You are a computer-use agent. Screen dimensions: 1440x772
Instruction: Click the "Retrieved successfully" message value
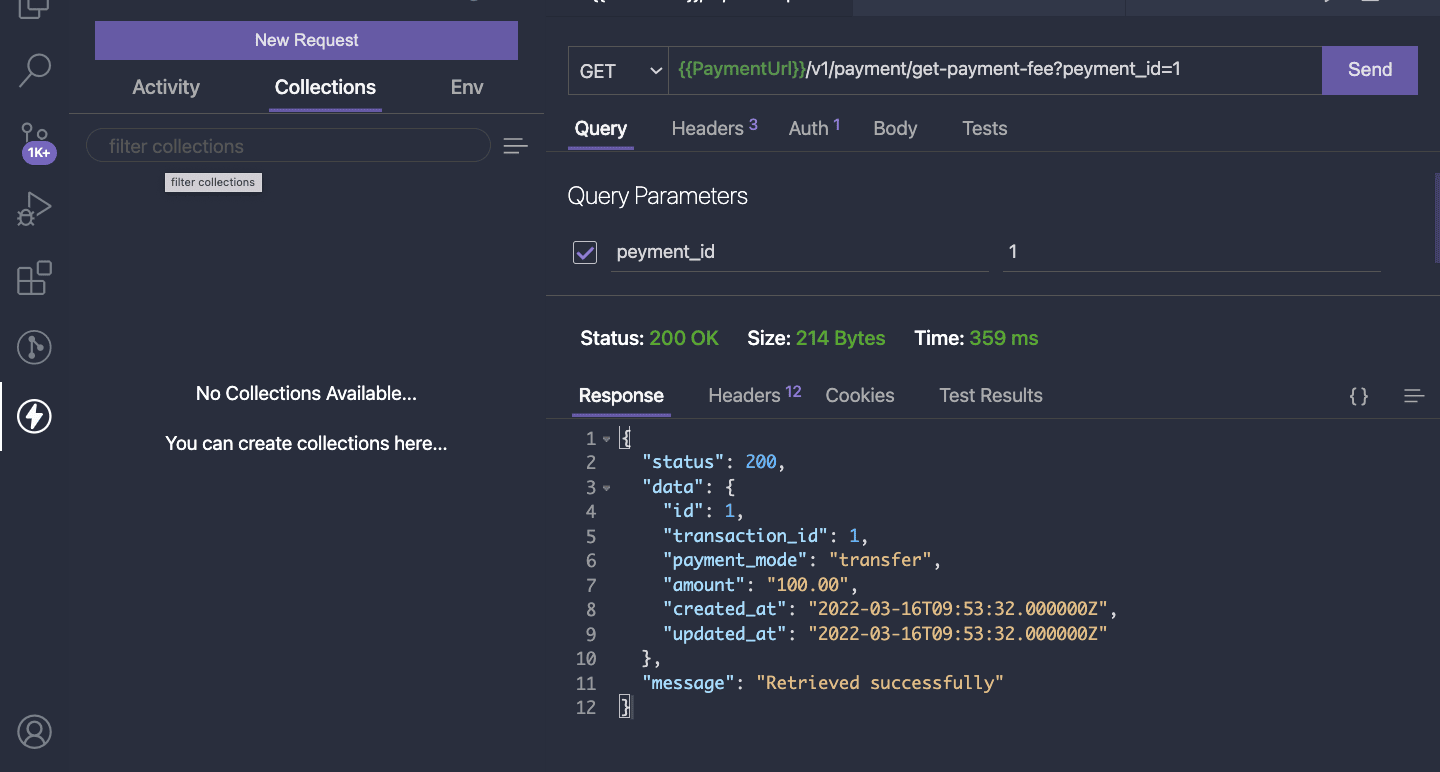pyautogui.click(x=880, y=683)
